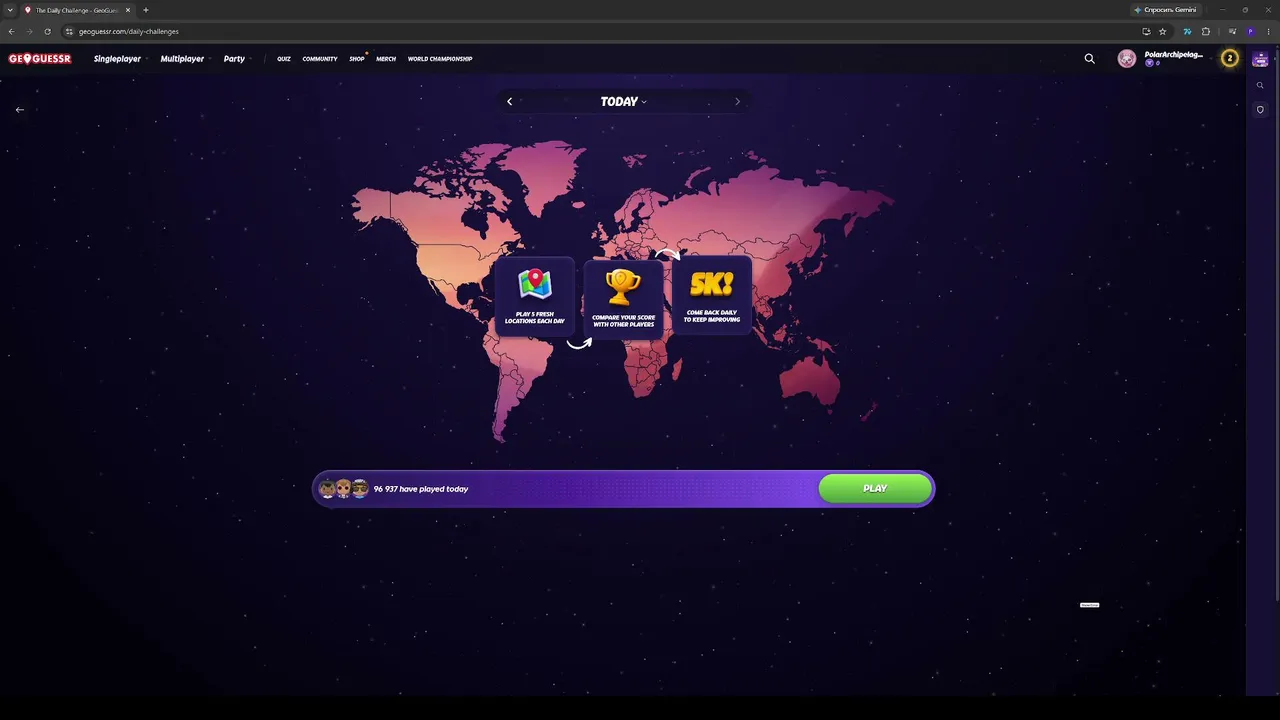Open the top sidebar panel icon
The width and height of the screenshot is (1280, 720).
(x=1260, y=60)
